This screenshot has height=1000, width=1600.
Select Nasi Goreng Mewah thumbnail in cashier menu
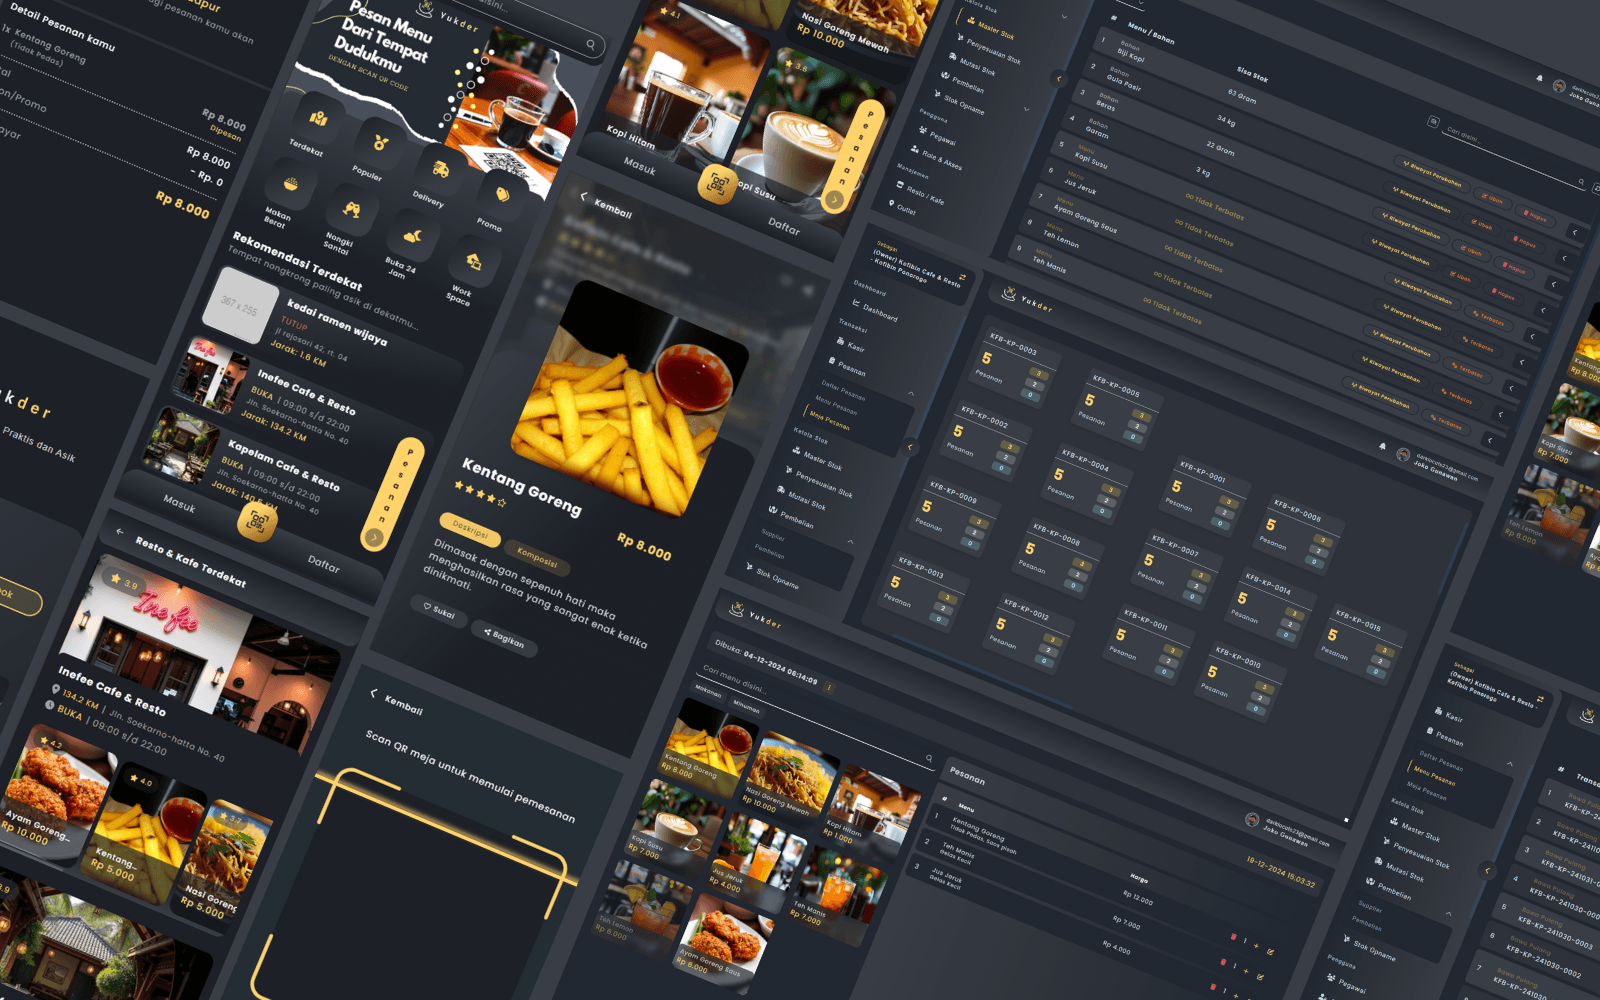click(x=789, y=776)
